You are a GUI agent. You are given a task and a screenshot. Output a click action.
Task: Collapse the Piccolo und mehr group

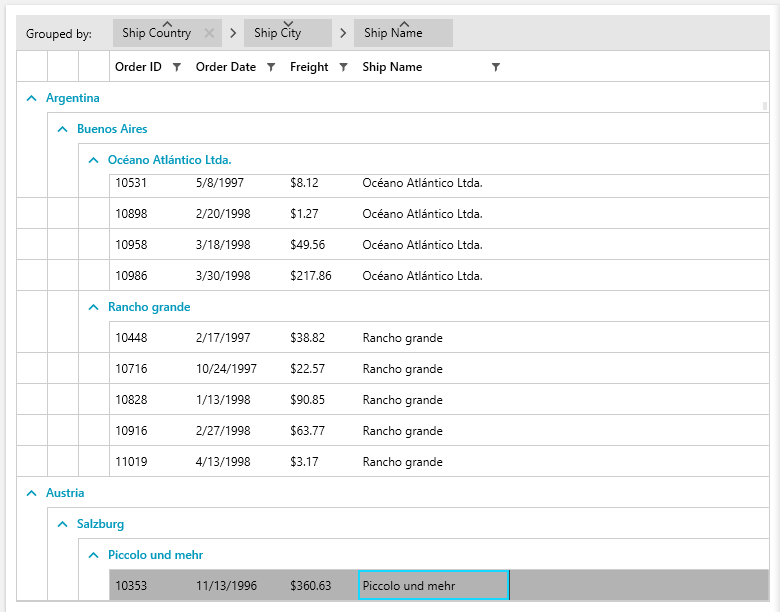pos(93,555)
